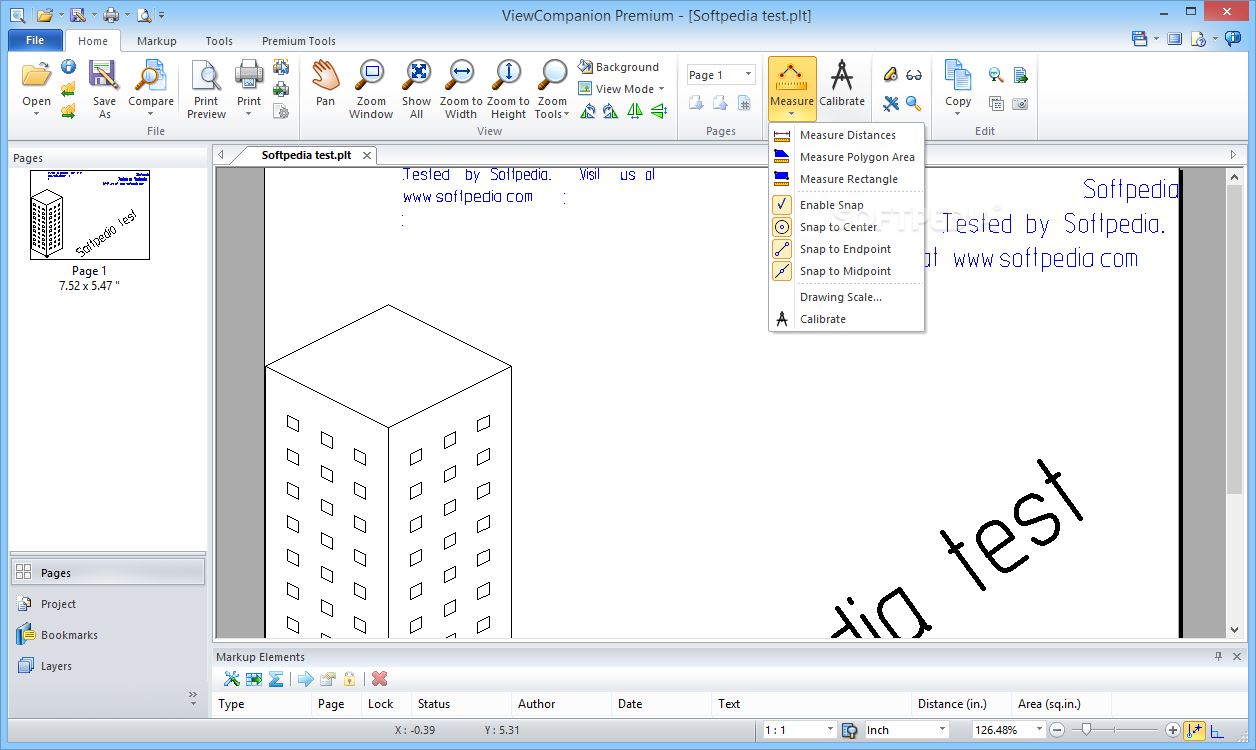Click the Measure ribbon button
Viewport: 1256px width, 750px height.
[792, 88]
